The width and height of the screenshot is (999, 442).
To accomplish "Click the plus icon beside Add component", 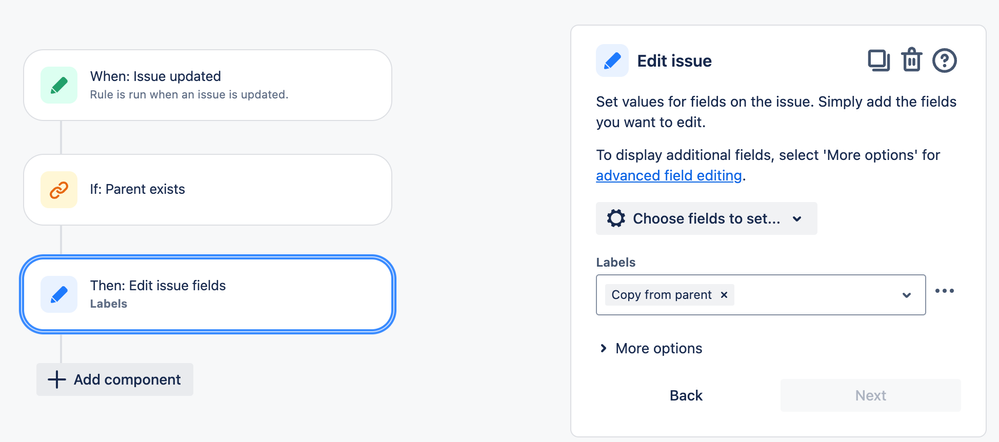I will click(57, 380).
